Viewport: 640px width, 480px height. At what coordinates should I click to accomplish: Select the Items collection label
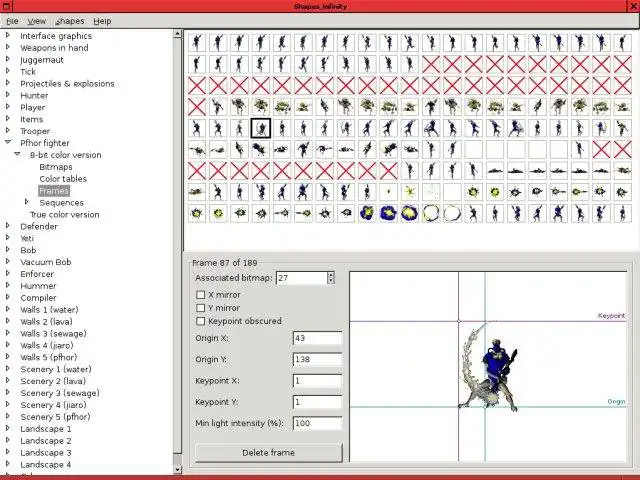pyautogui.click(x=31, y=119)
